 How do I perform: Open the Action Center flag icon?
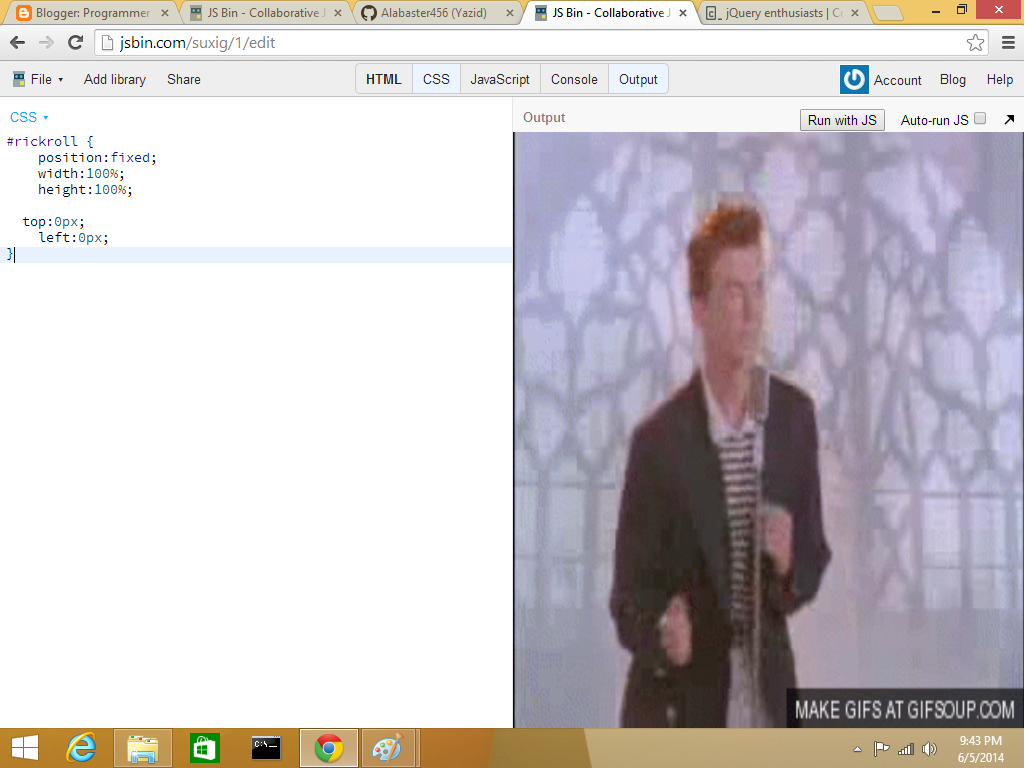pyautogui.click(x=881, y=749)
